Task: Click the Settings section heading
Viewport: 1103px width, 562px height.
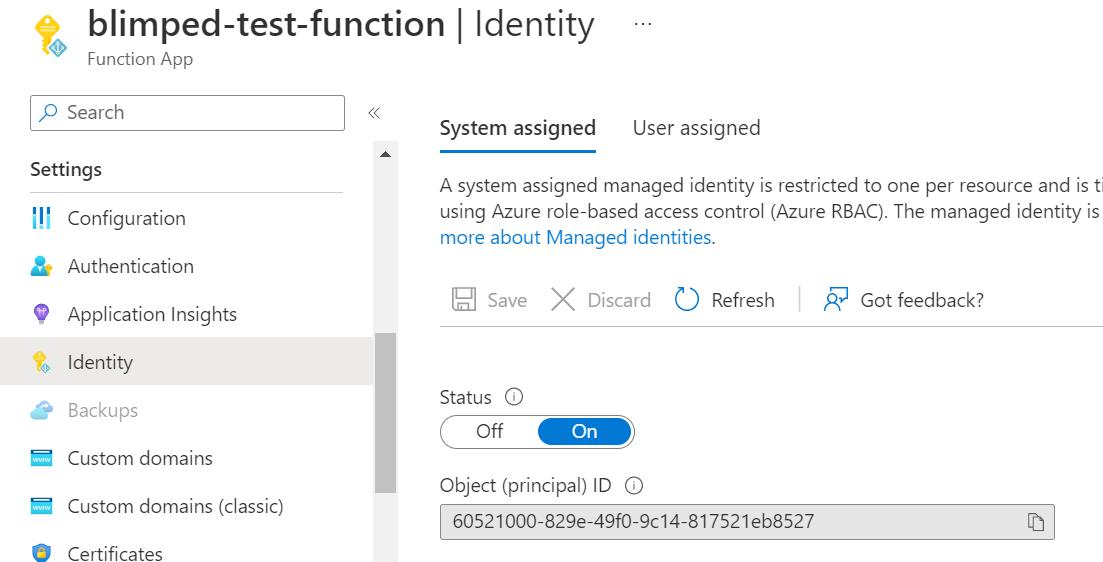Action: click(x=66, y=170)
